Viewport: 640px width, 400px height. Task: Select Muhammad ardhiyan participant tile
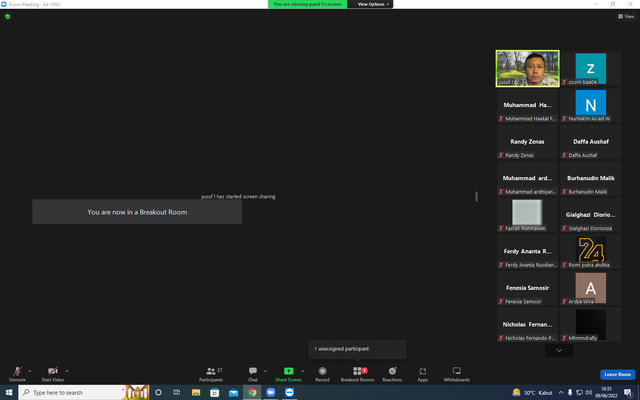pos(527,178)
